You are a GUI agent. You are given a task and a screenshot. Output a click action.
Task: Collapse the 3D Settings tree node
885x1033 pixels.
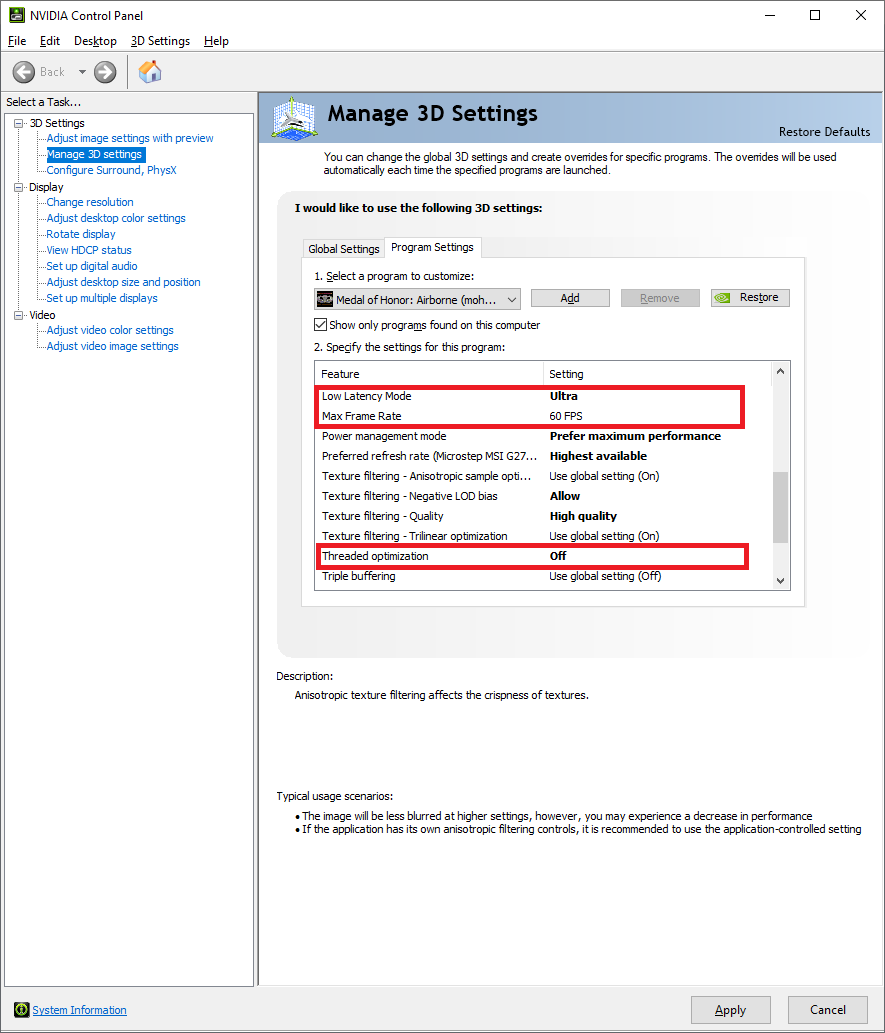[x=18, y=123]
